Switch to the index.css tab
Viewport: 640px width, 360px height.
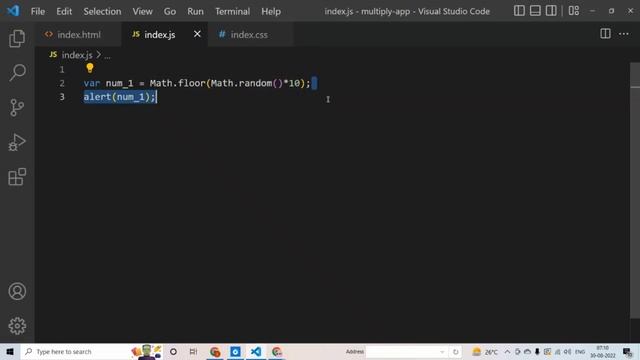click(249, 35)
